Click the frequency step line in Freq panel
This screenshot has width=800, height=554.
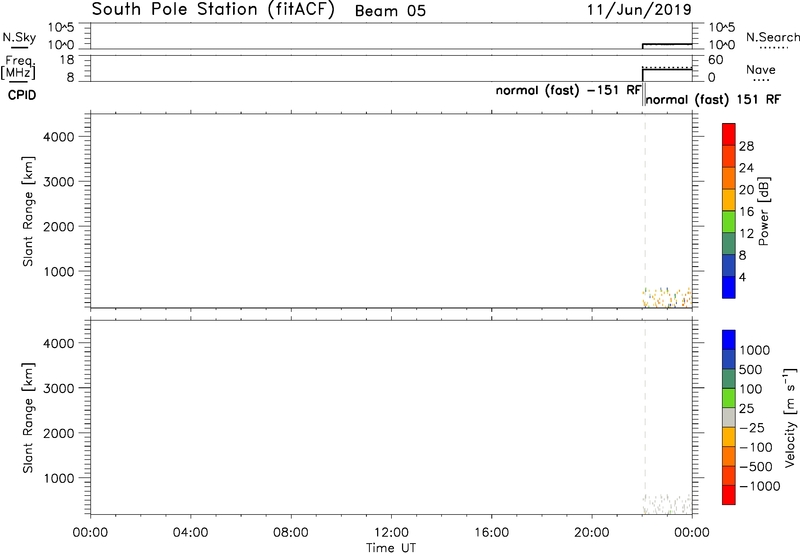[x=667, y=69]
